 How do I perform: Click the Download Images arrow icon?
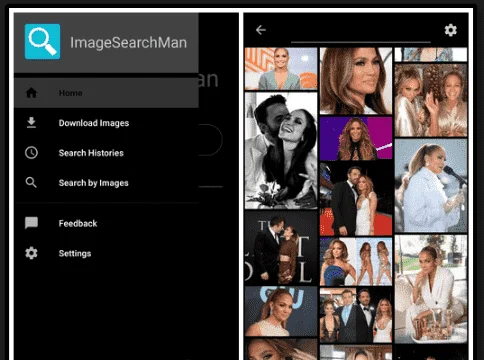coord(31,123)
